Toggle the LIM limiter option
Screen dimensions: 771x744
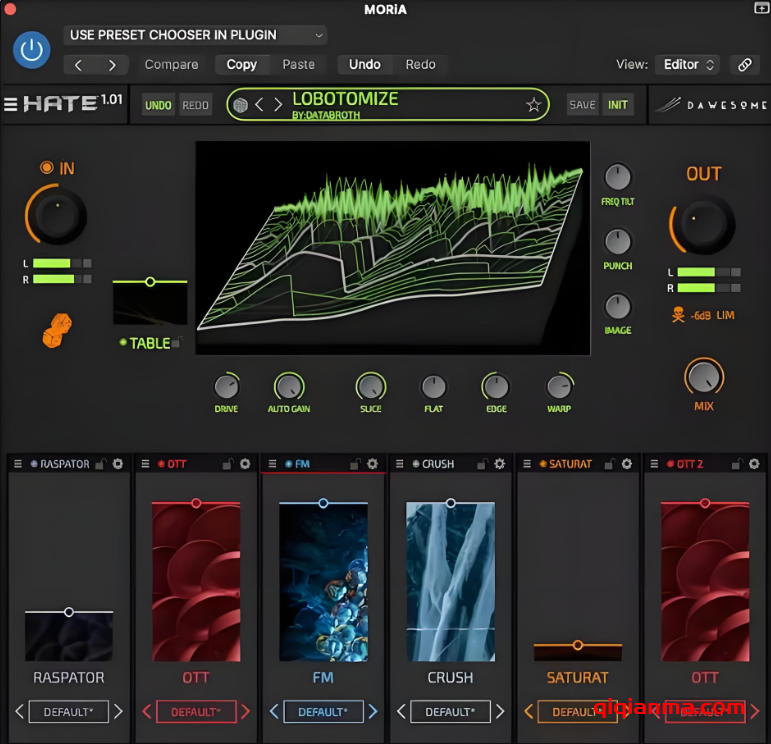click(725, 315)
